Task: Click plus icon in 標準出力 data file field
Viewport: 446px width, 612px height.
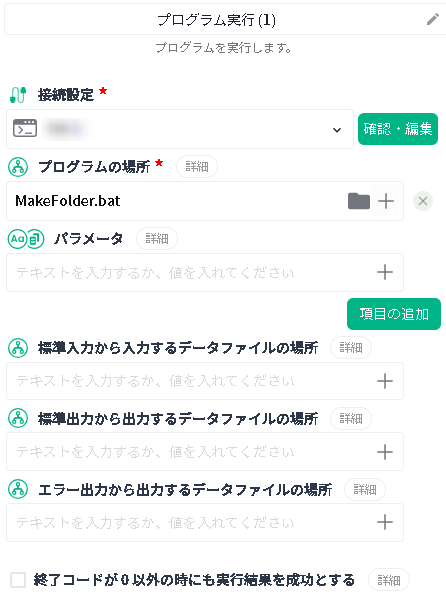Action: point(385,452)
